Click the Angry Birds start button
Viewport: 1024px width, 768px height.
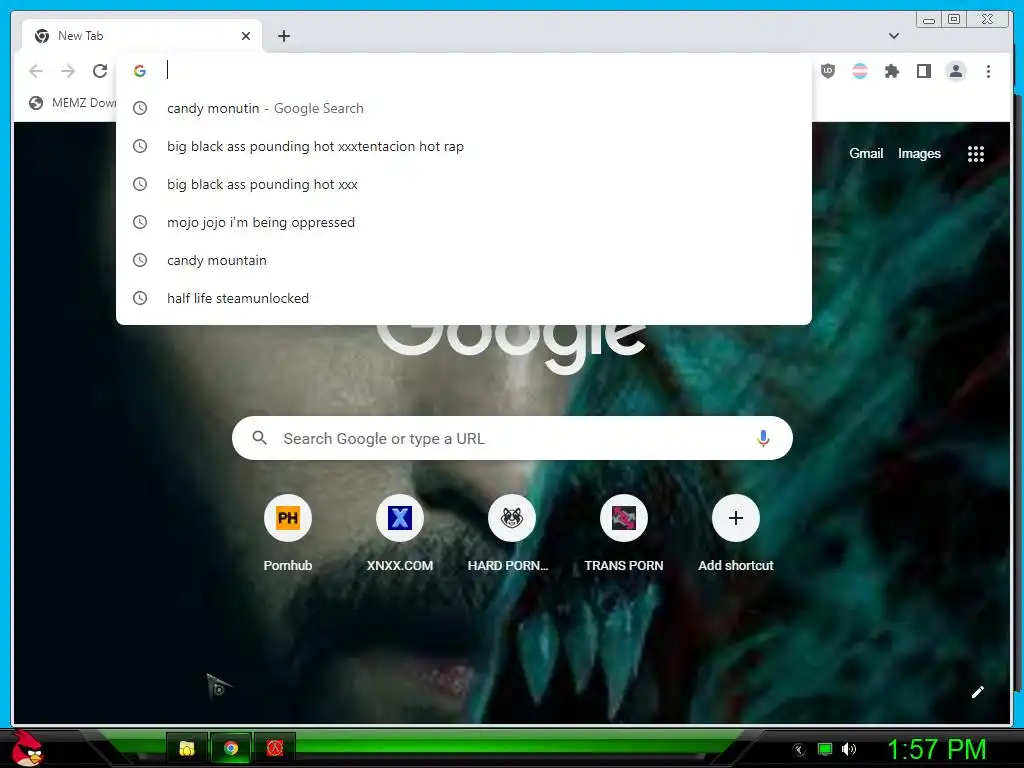click(27, 748)
